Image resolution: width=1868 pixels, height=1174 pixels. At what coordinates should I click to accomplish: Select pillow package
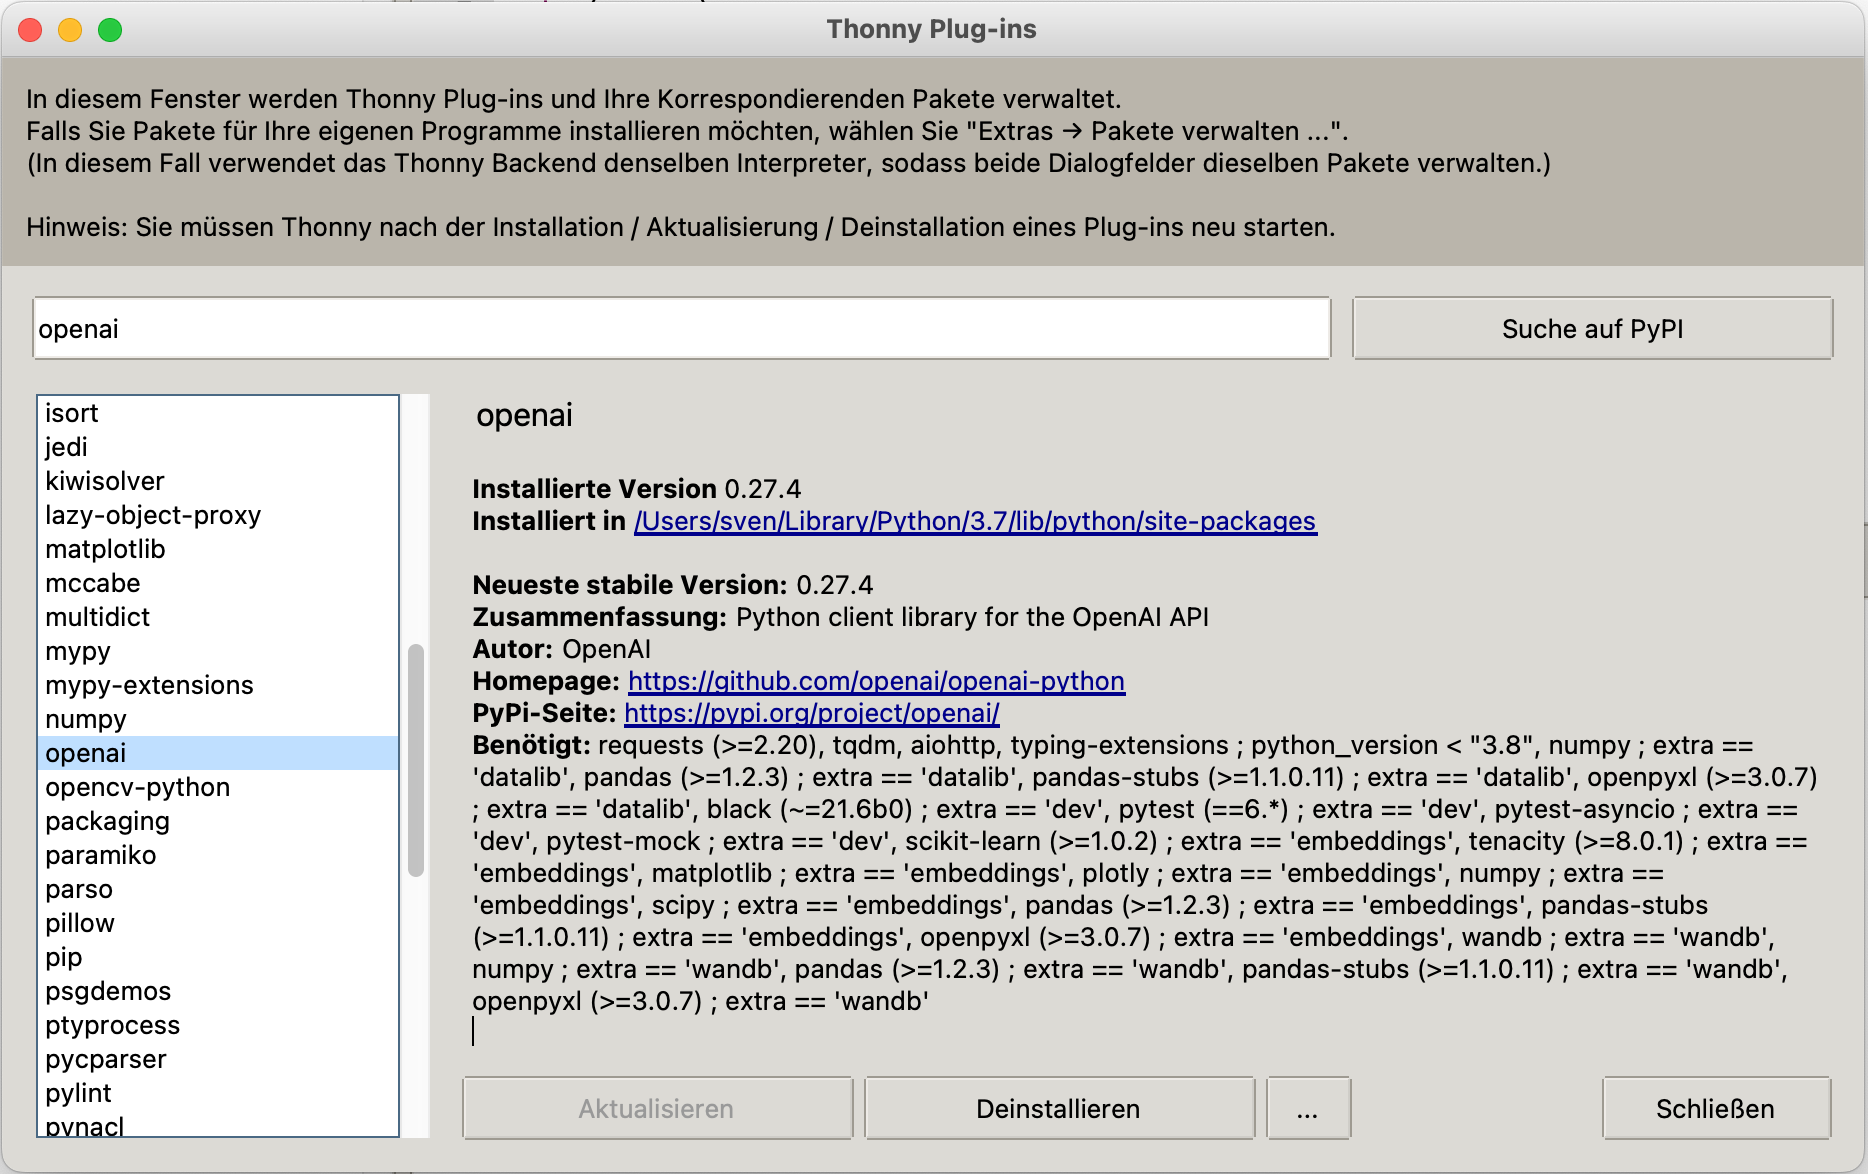click(218, 923)
